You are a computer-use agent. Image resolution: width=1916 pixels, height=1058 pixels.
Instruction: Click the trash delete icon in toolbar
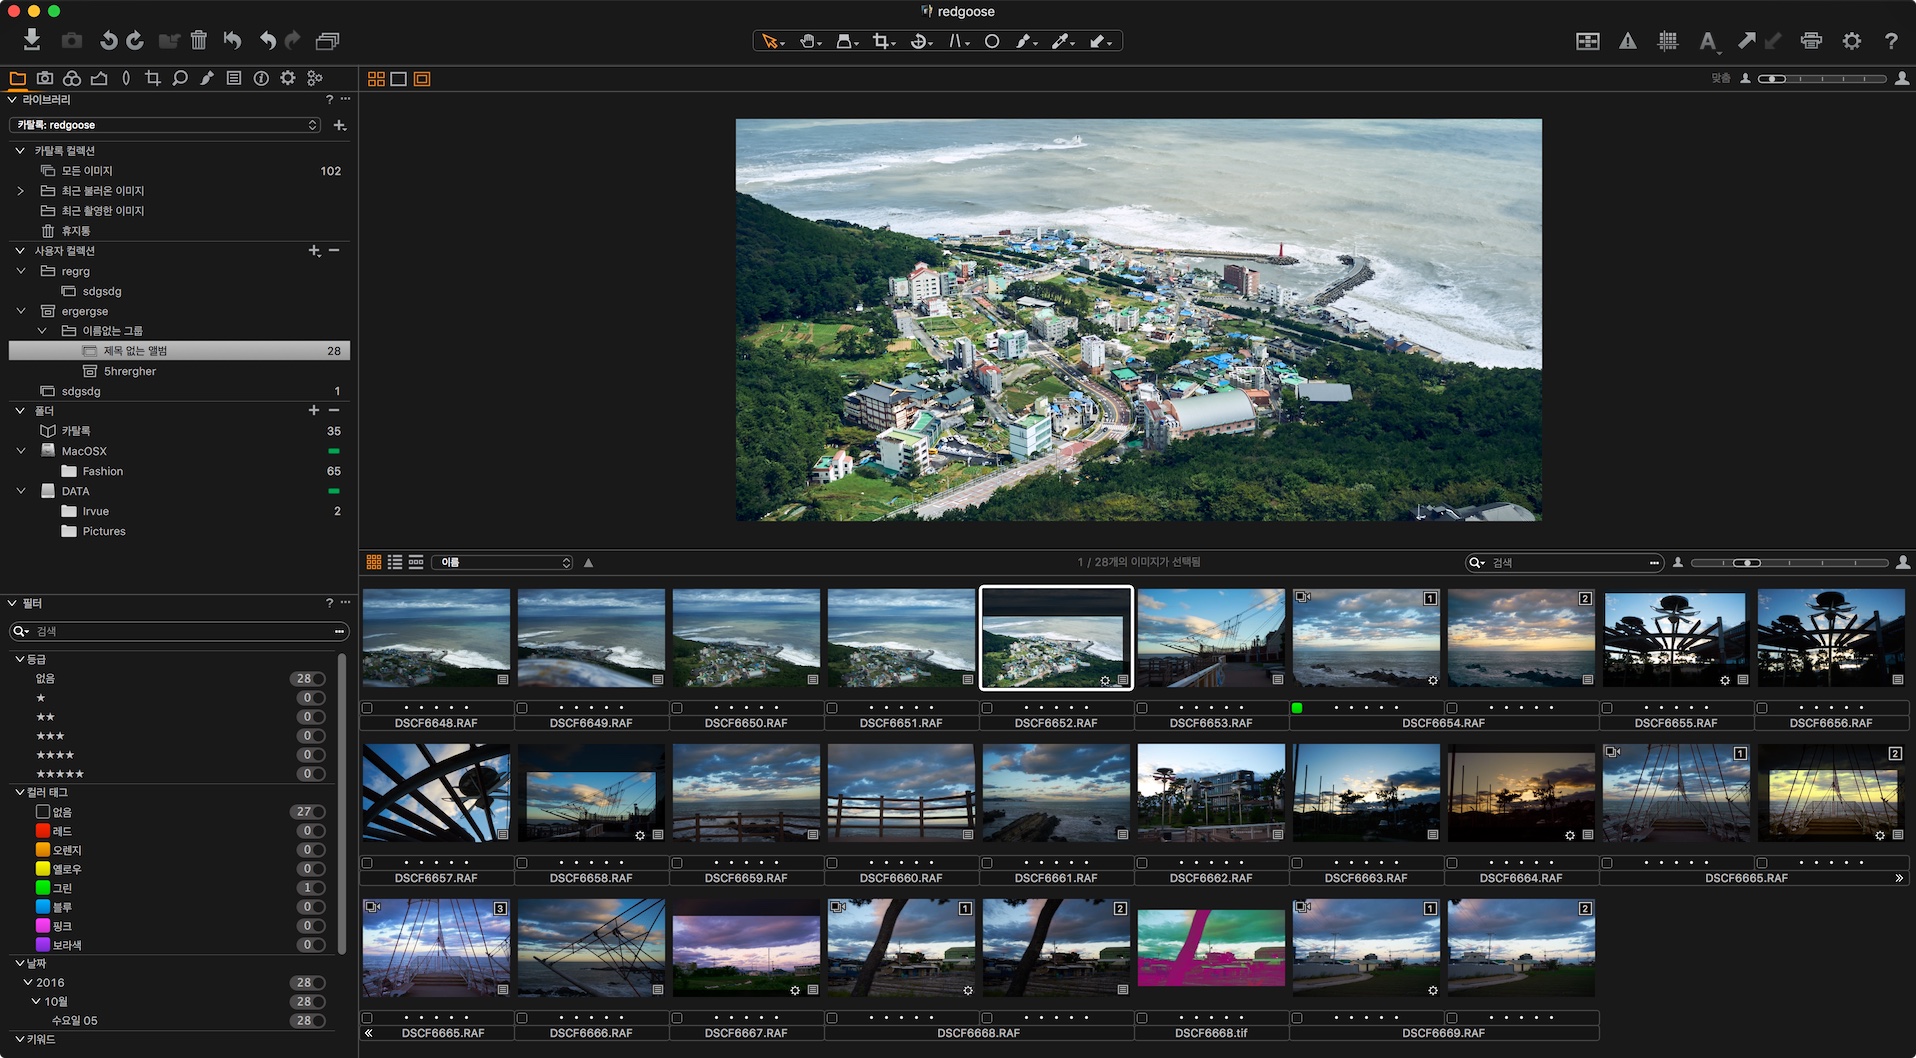(199, 40)
